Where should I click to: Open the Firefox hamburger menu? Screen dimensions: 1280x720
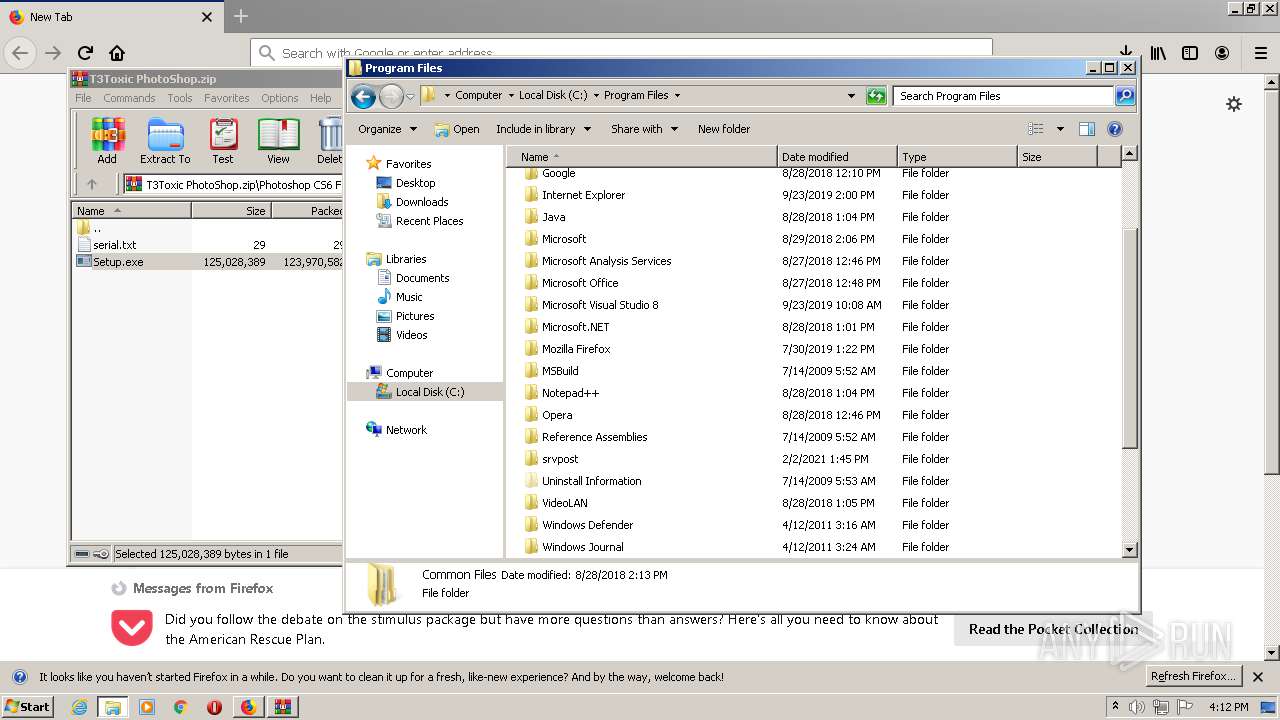click(1261, 53)
